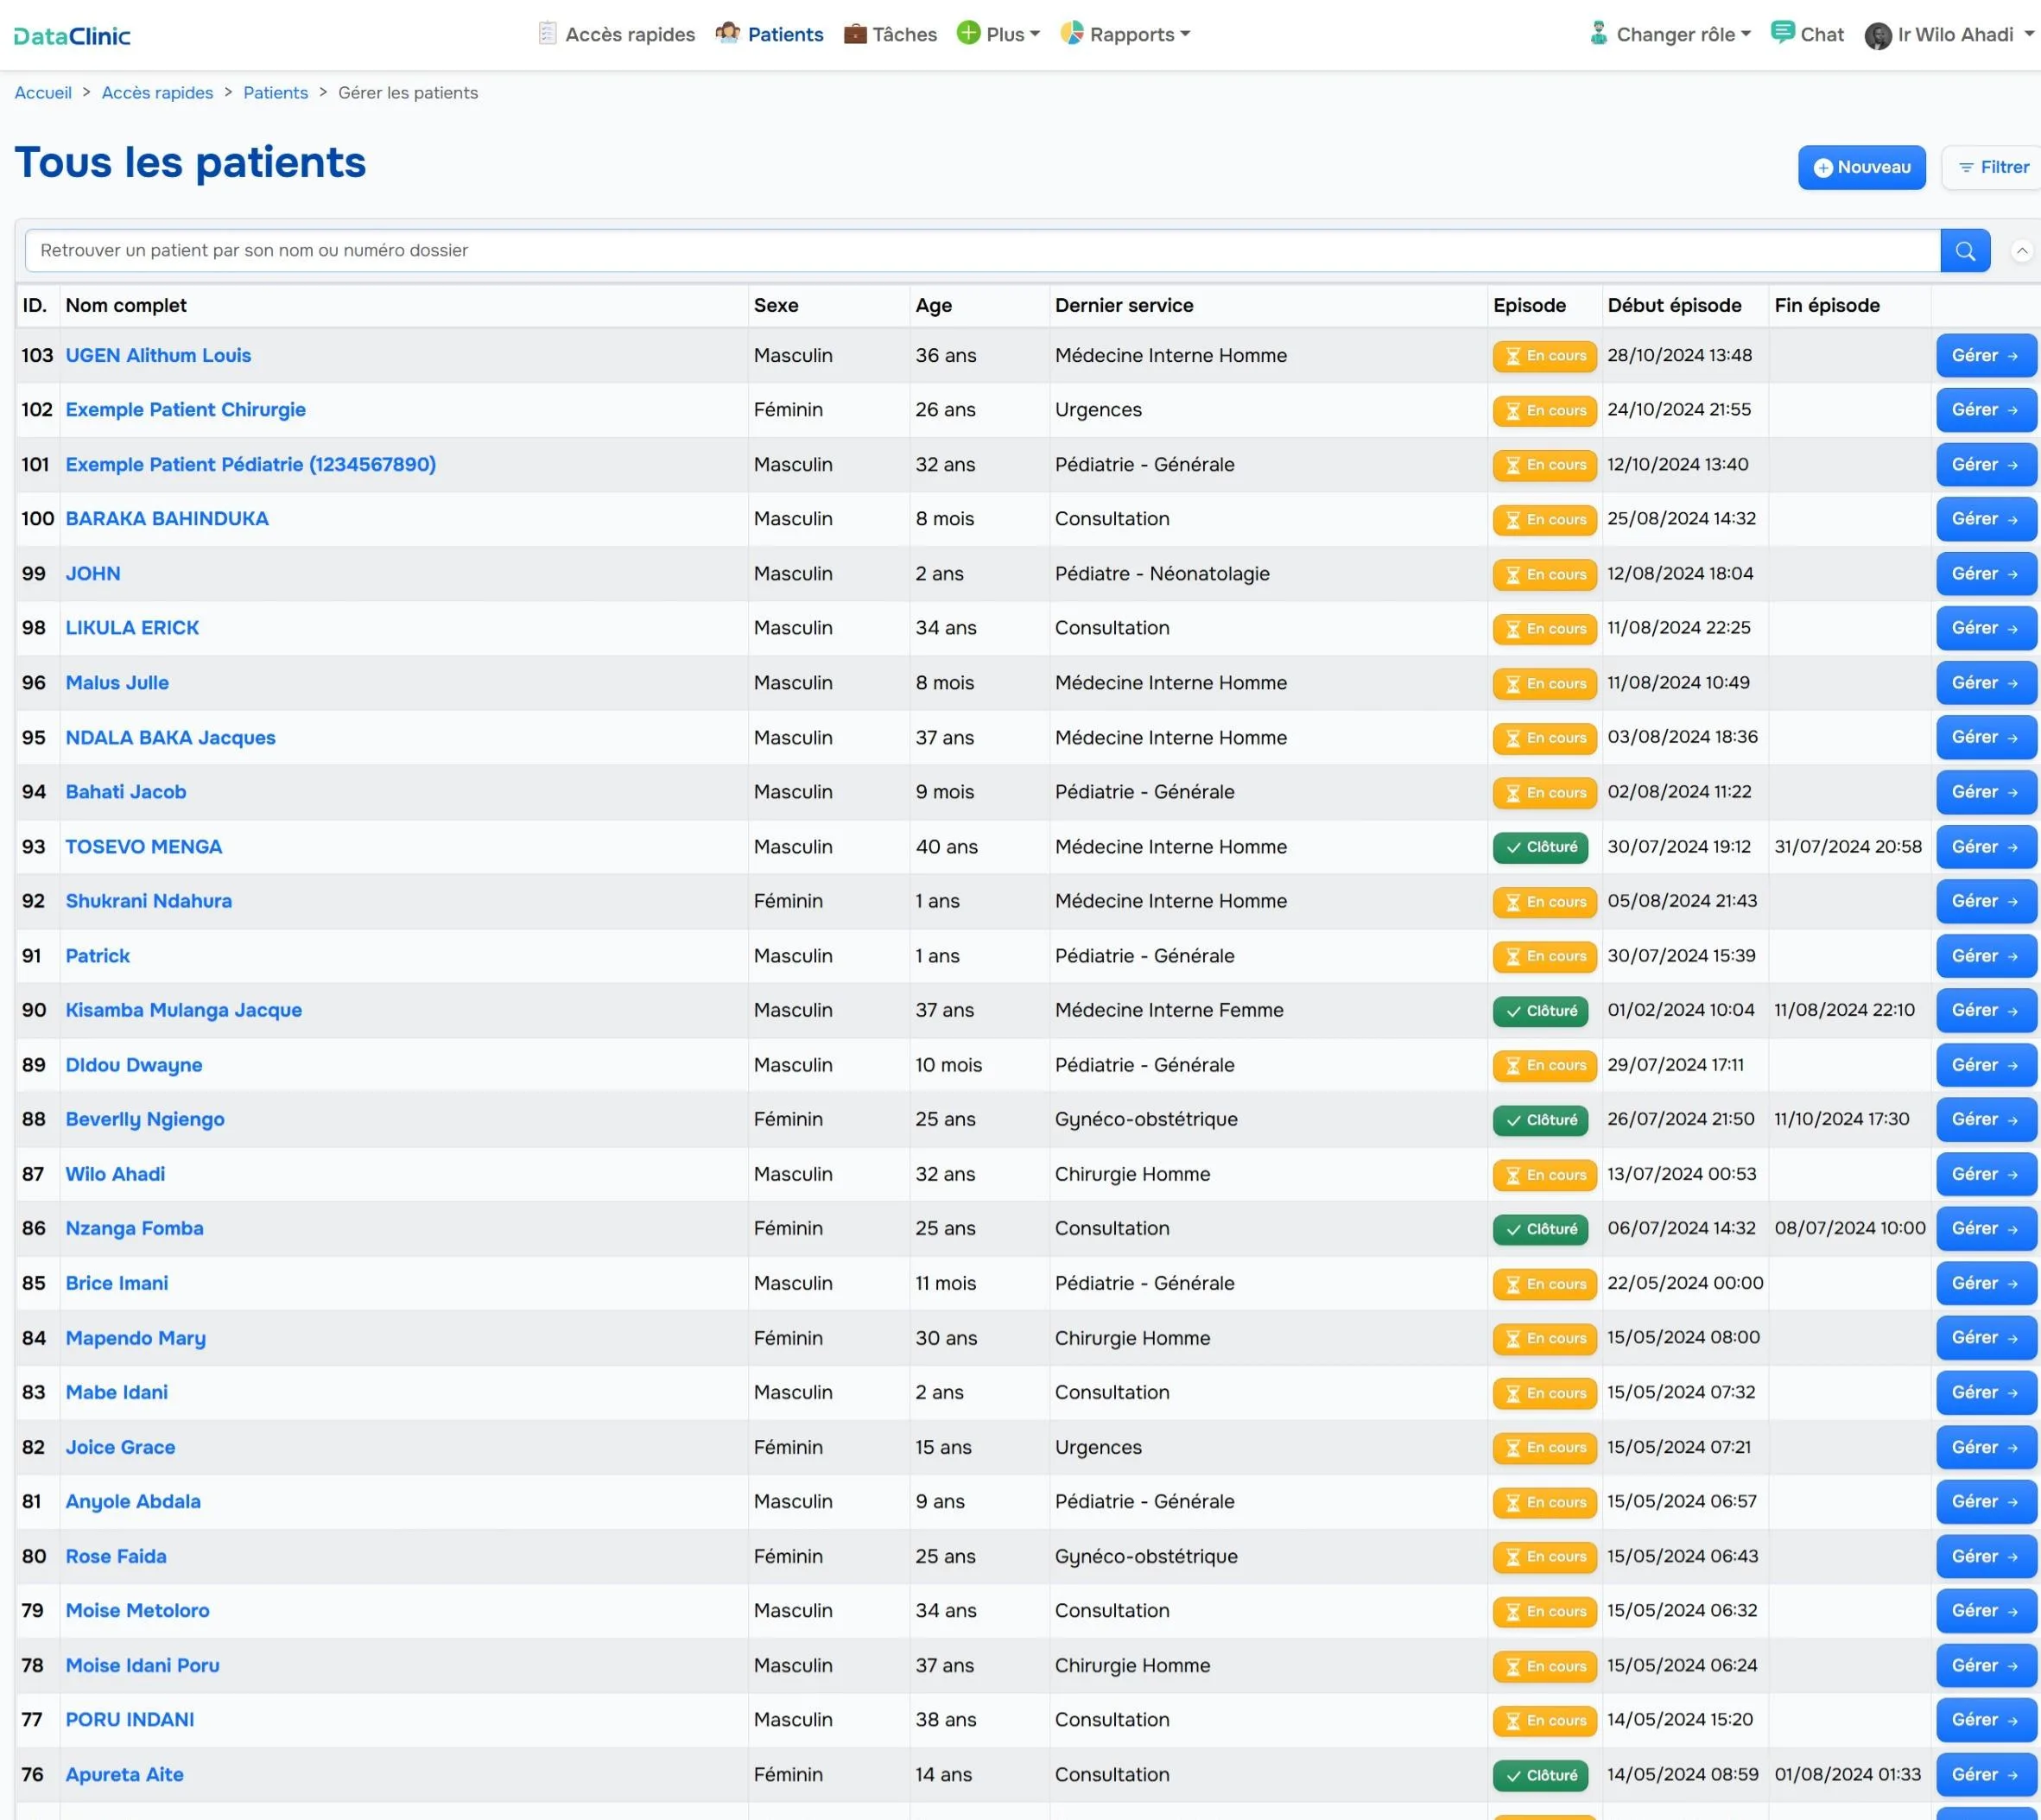Click the Rapports pie chart icon
This screenshot has width=2041, height=1820.
(1072, 33)
